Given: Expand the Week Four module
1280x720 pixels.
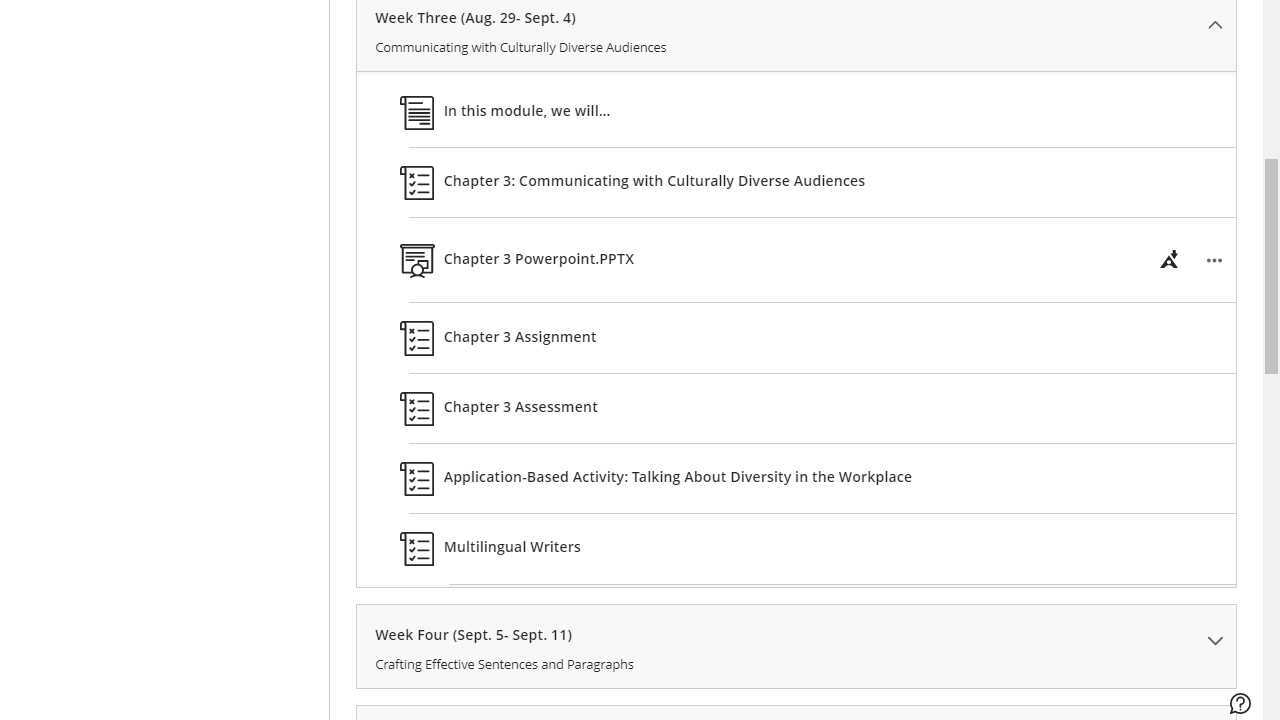Looking at the screenshot, I should click(x=1215, y=641).
